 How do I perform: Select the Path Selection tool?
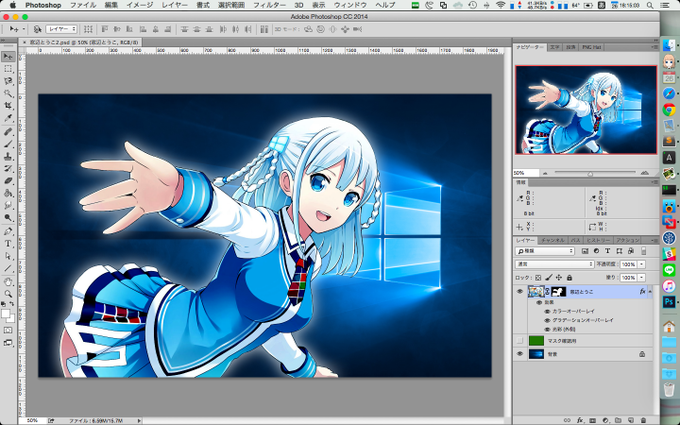[x=8, y=256]
